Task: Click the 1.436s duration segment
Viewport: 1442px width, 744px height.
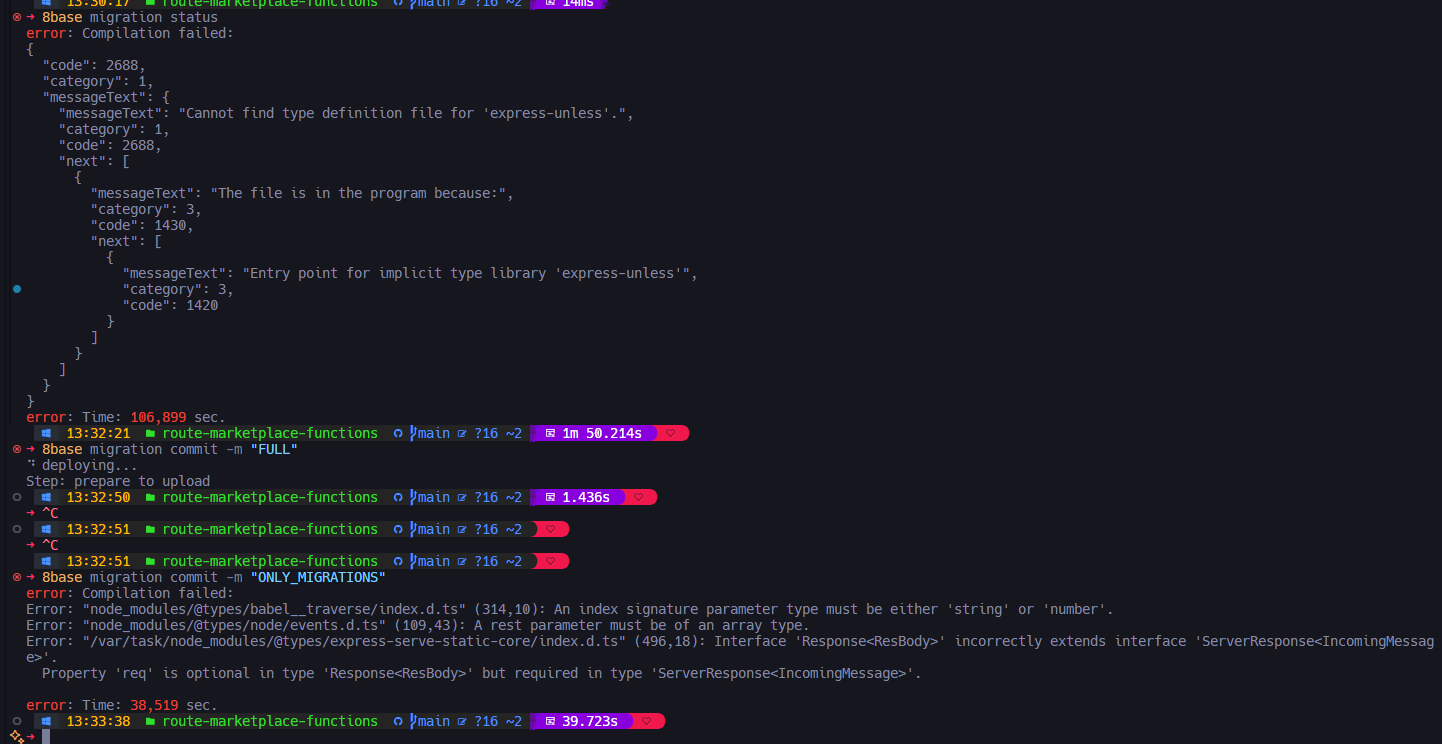Action: [x=585, y=497]
